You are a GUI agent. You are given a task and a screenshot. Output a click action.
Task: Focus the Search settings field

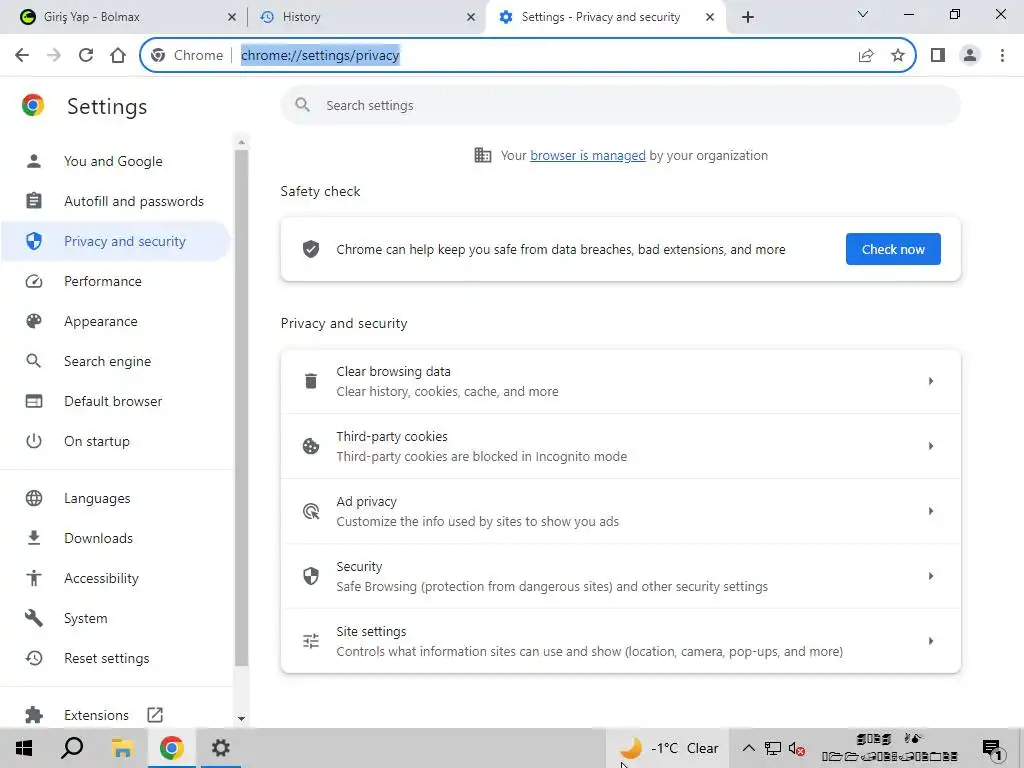[x=620, y=105]
